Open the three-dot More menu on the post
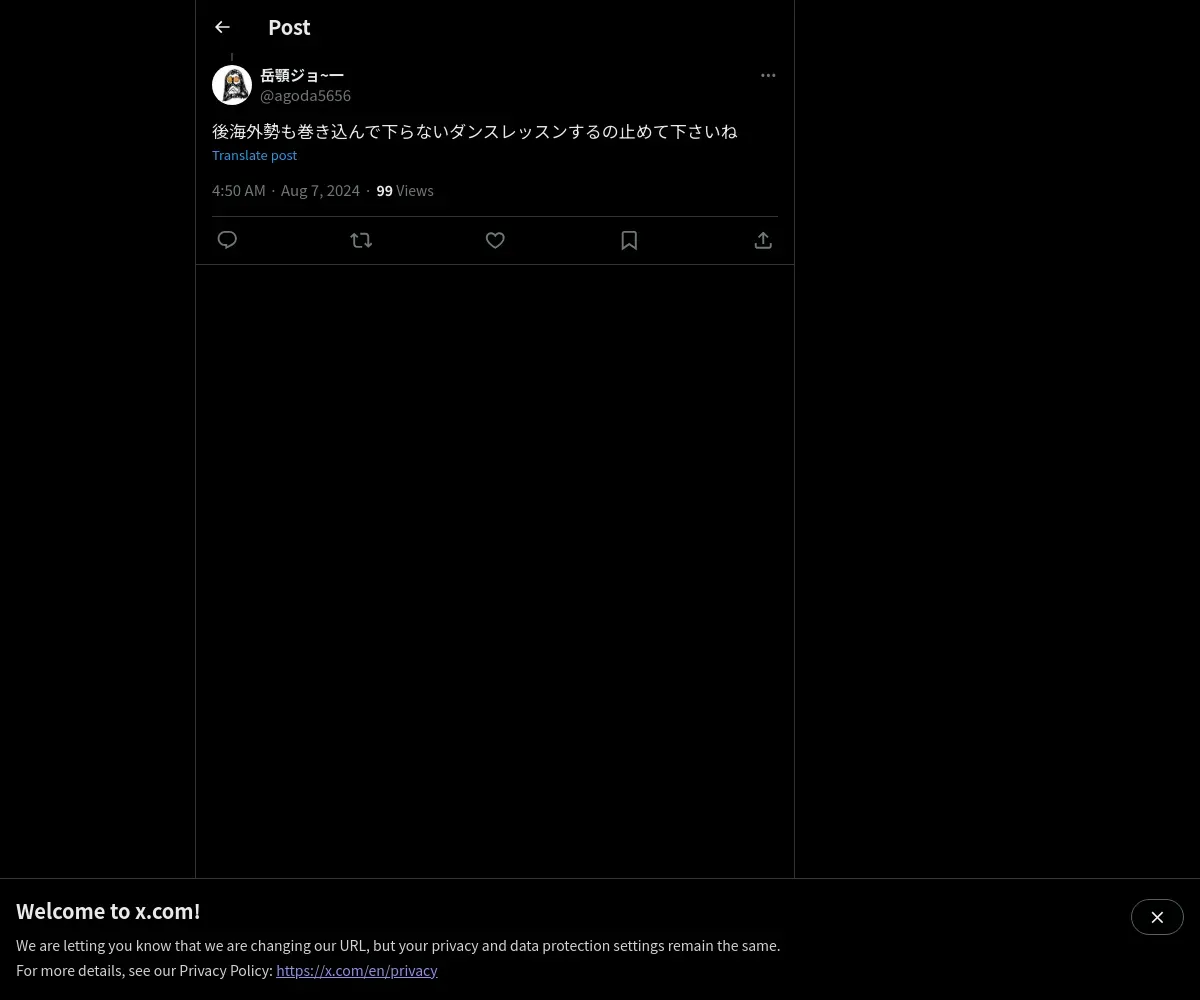Viewport: 1200px width, 1000px height. click(768, 75)
